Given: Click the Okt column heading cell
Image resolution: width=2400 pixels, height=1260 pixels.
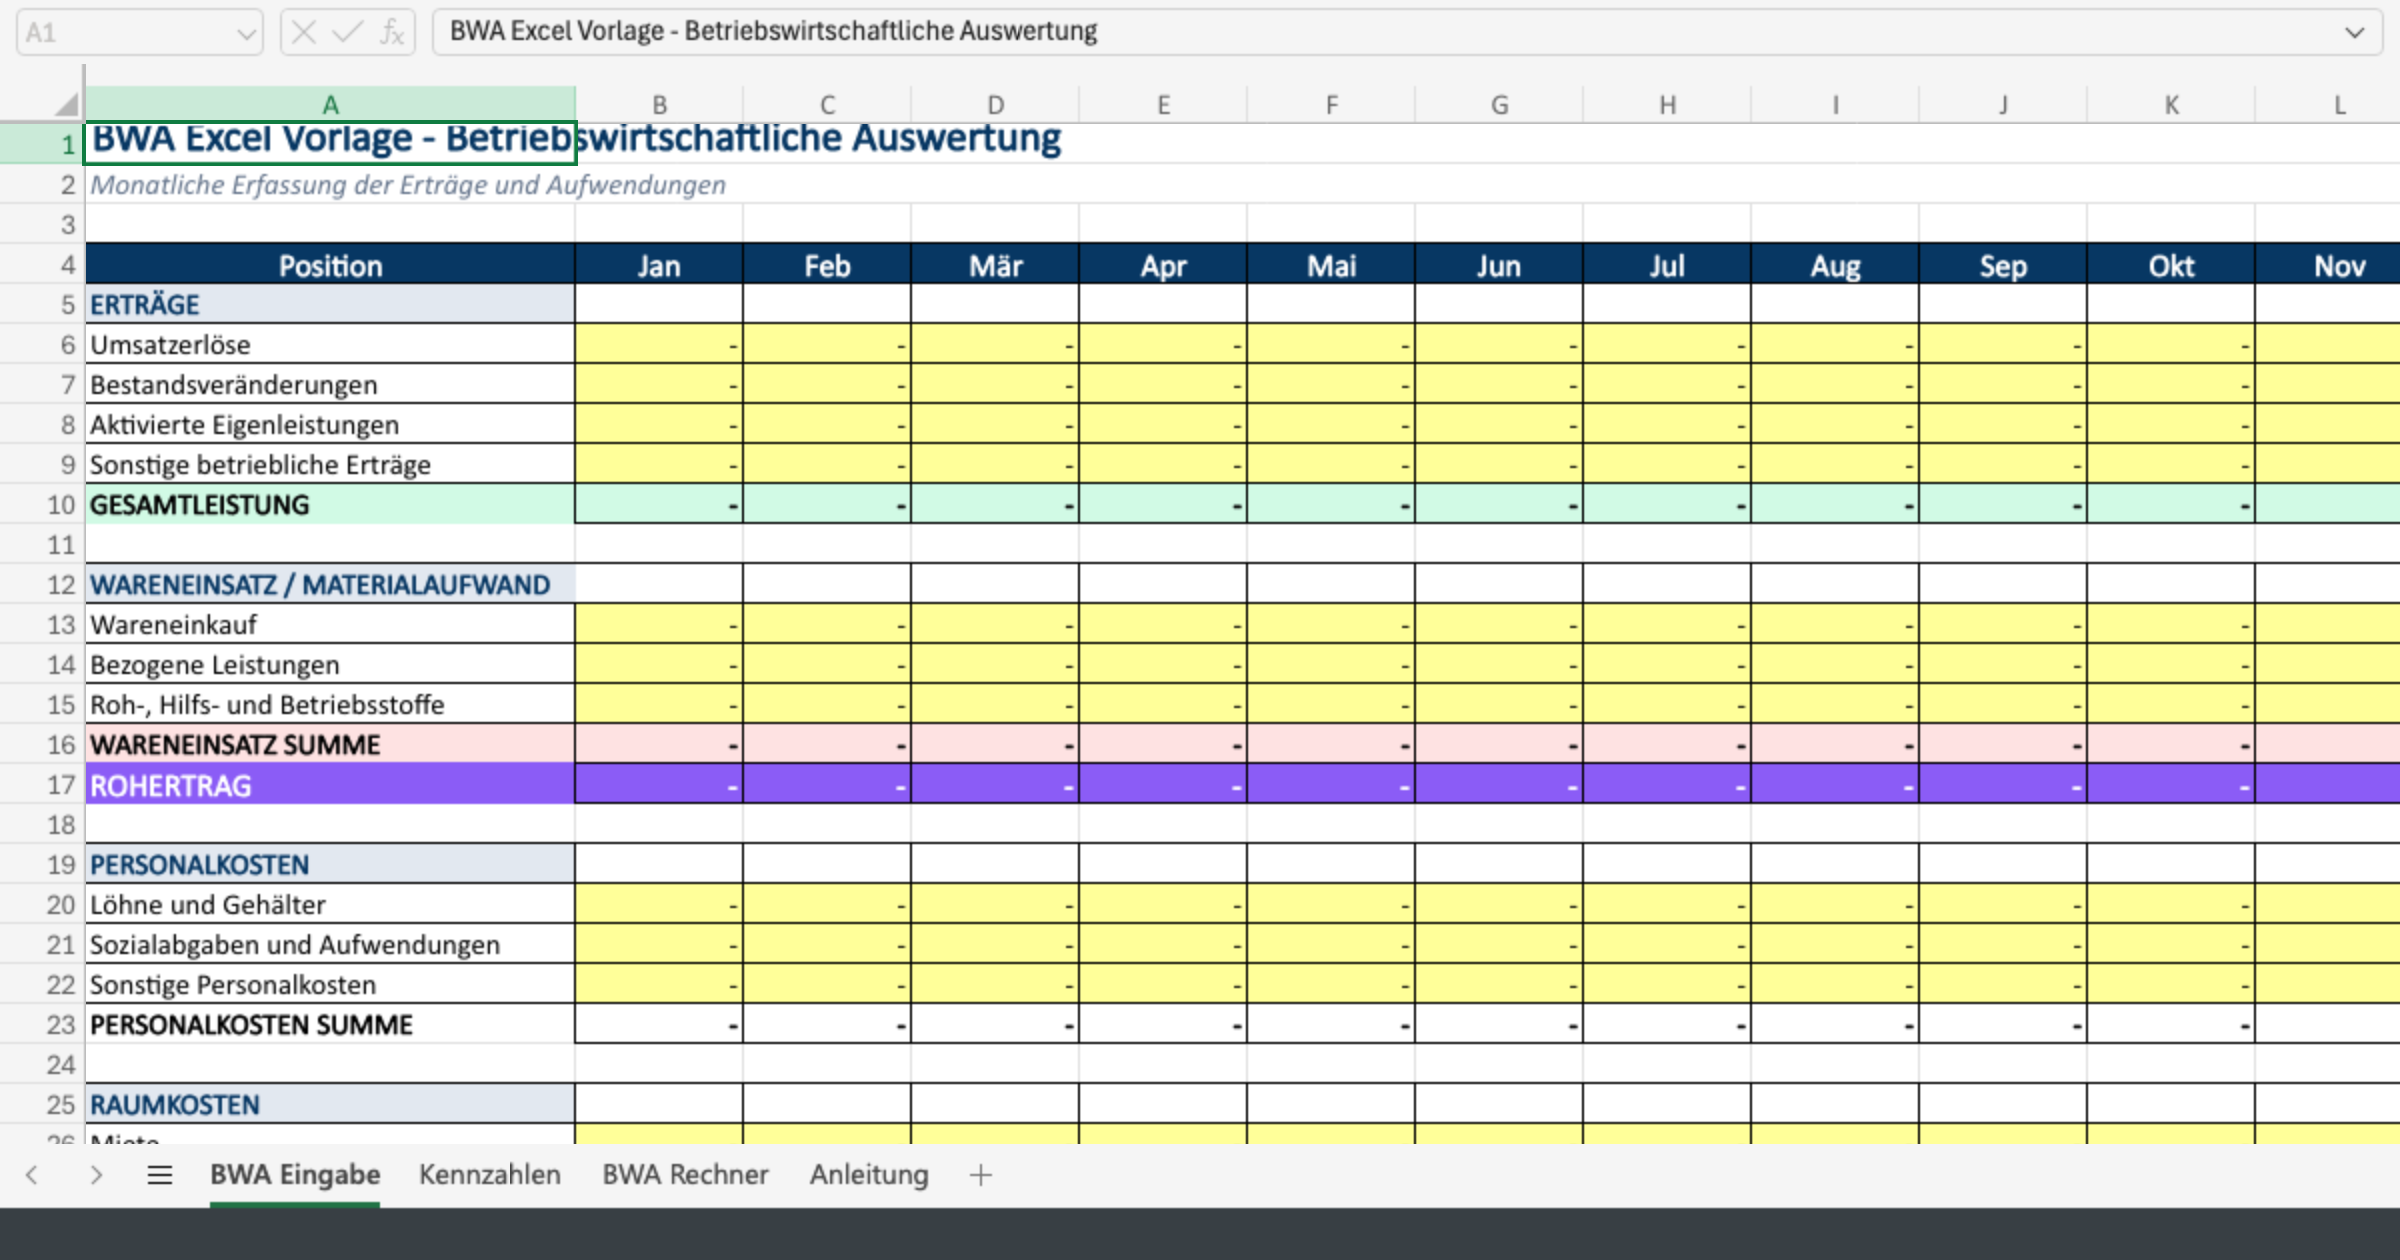Looking at the screenshot, I should coord(2171,265).
